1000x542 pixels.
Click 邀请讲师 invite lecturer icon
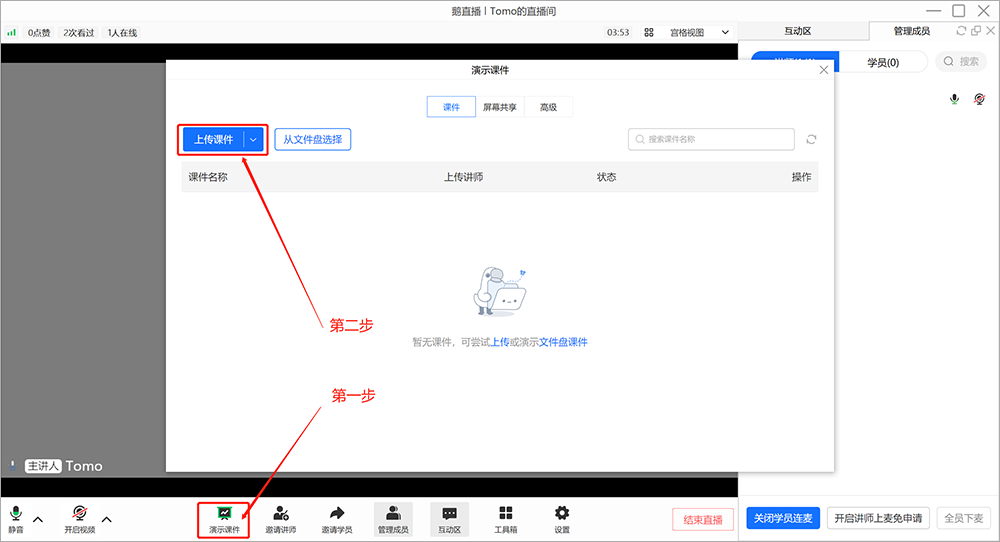point(281,520)
